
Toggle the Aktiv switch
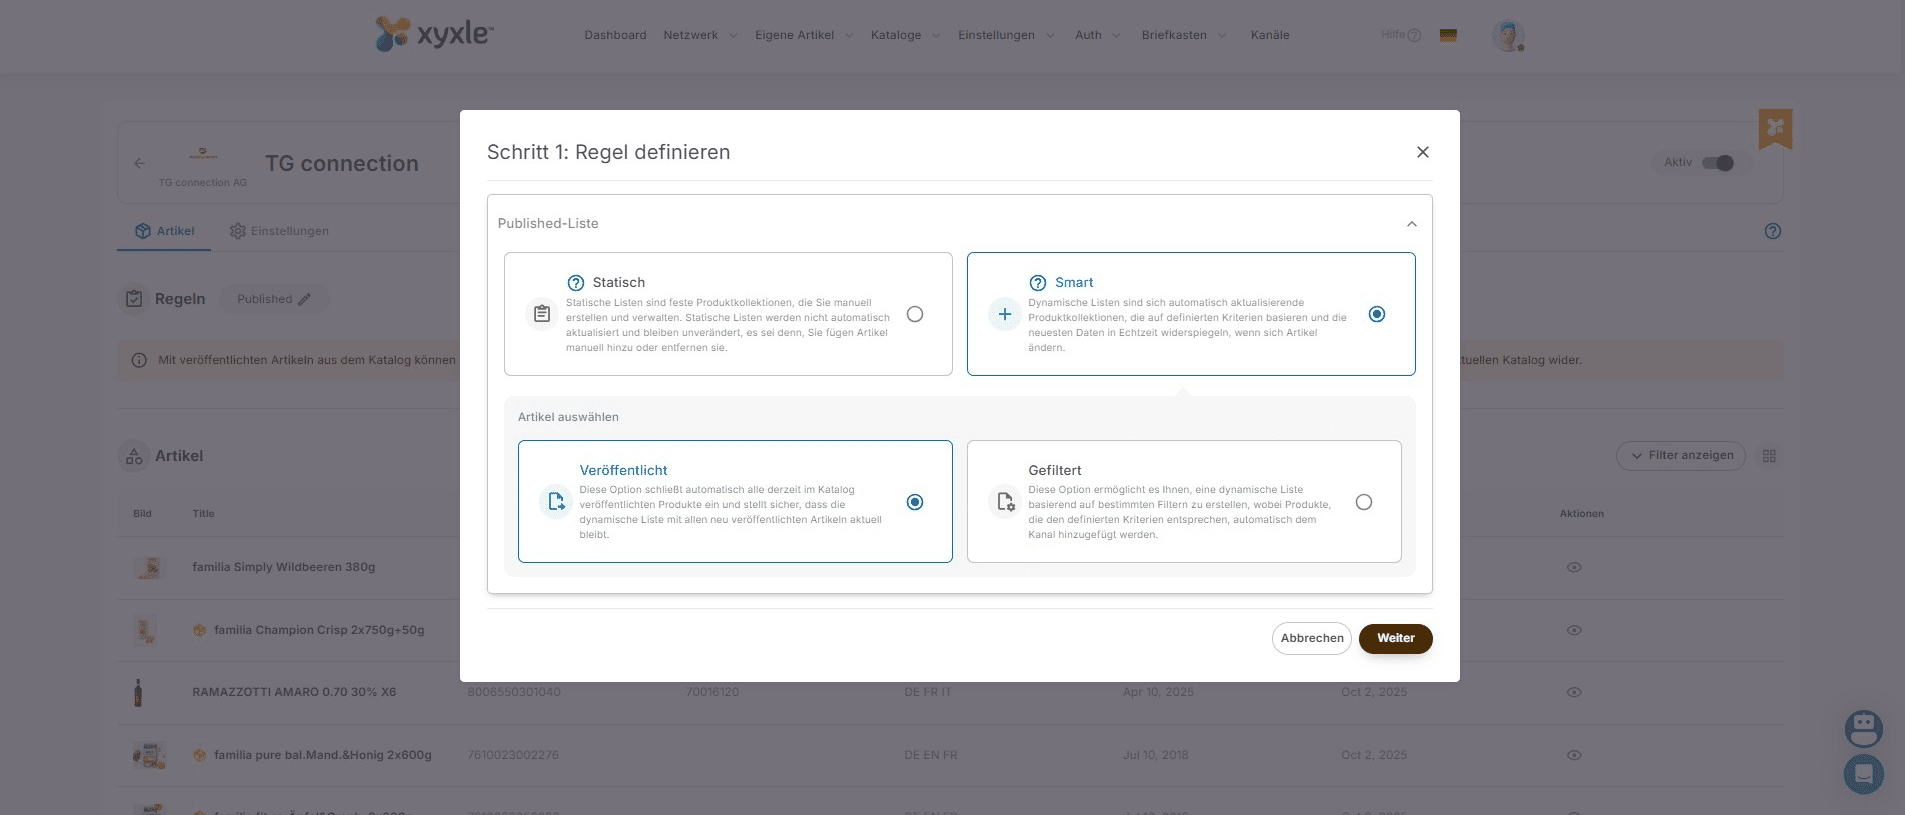coord(1717,163)
